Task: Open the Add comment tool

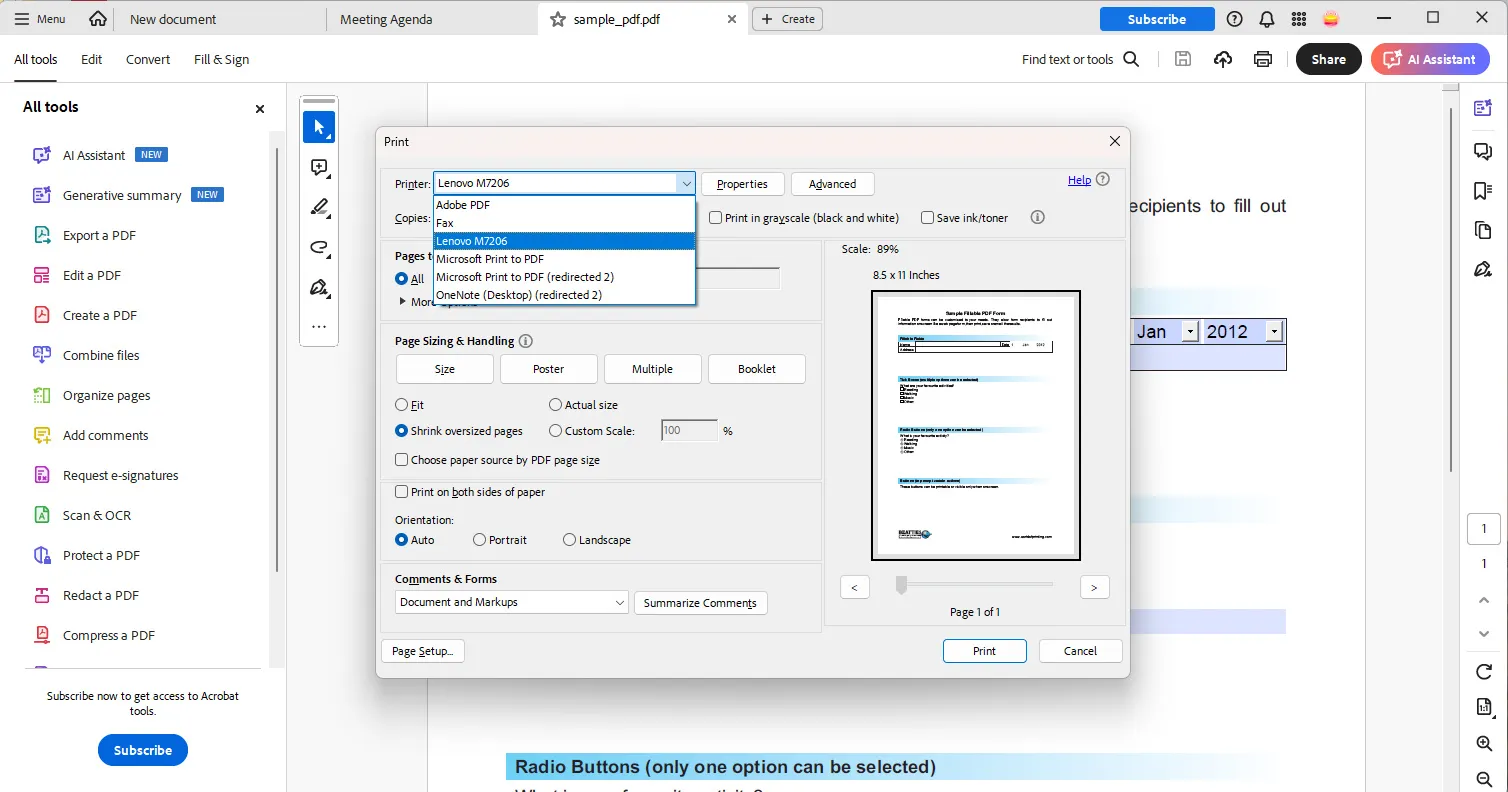Action: (318, 167)
